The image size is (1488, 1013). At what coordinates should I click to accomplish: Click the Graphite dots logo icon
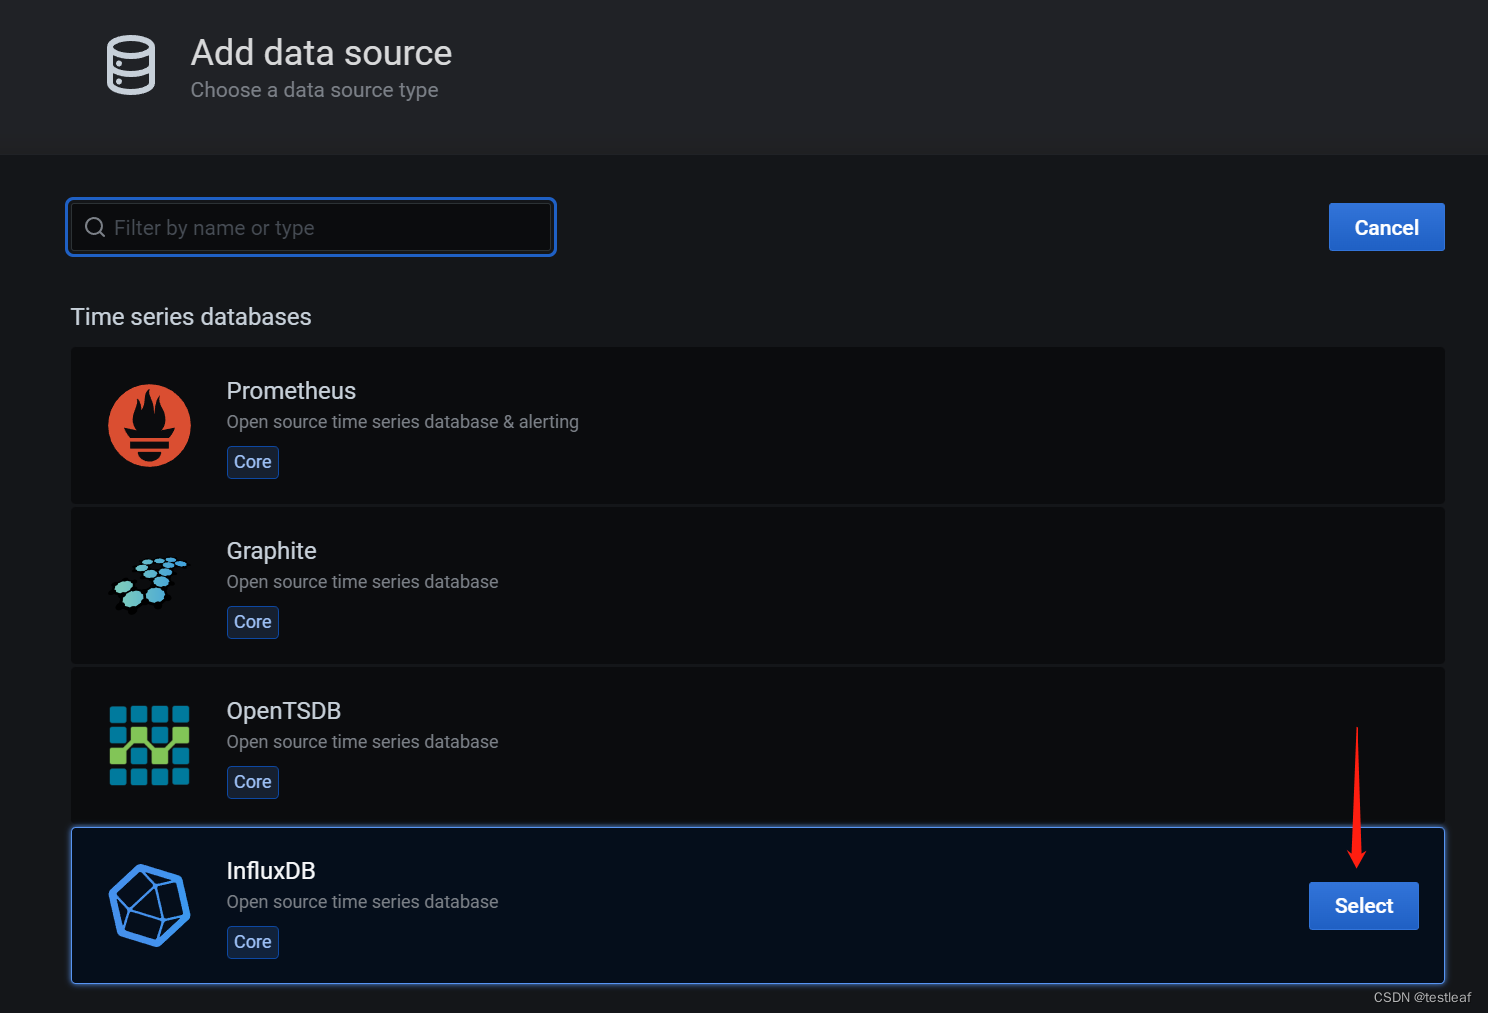148,584
